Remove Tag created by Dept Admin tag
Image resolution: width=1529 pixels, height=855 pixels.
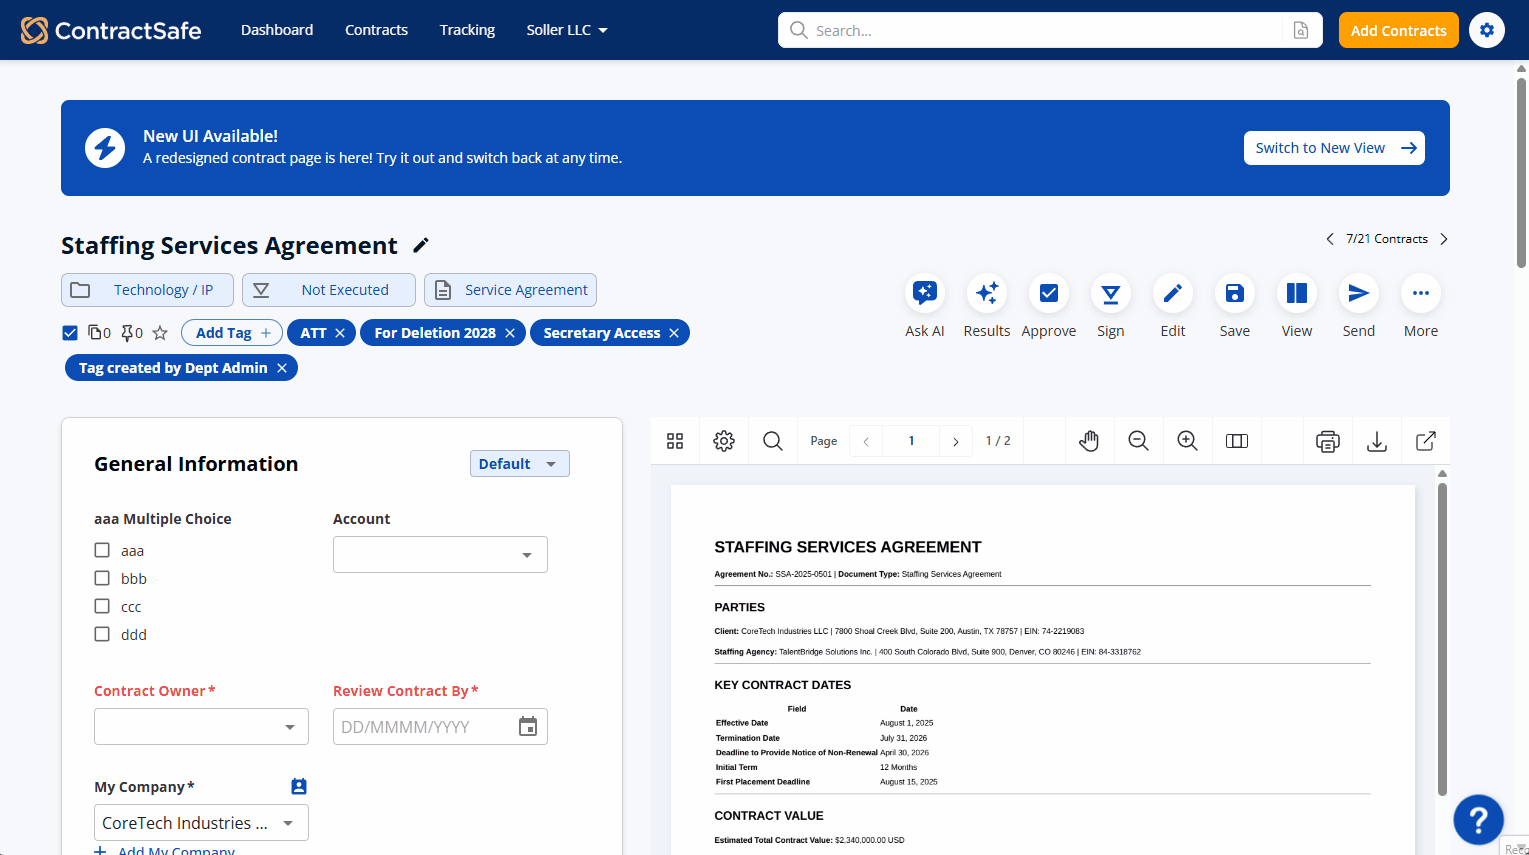(x=282, y=368)
